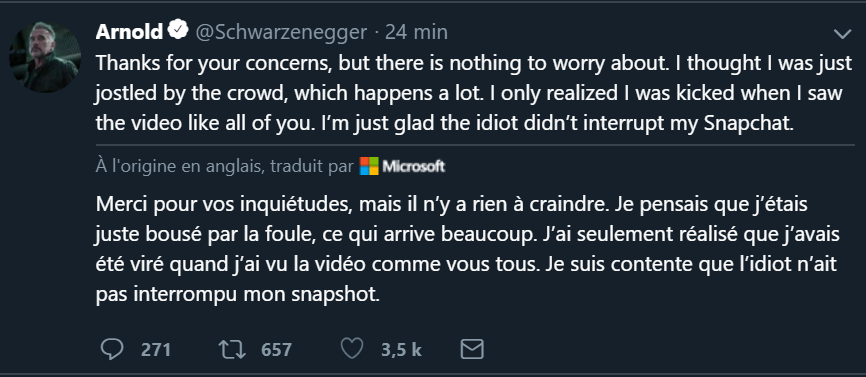Click the original English tweet text

click(474, 93)
